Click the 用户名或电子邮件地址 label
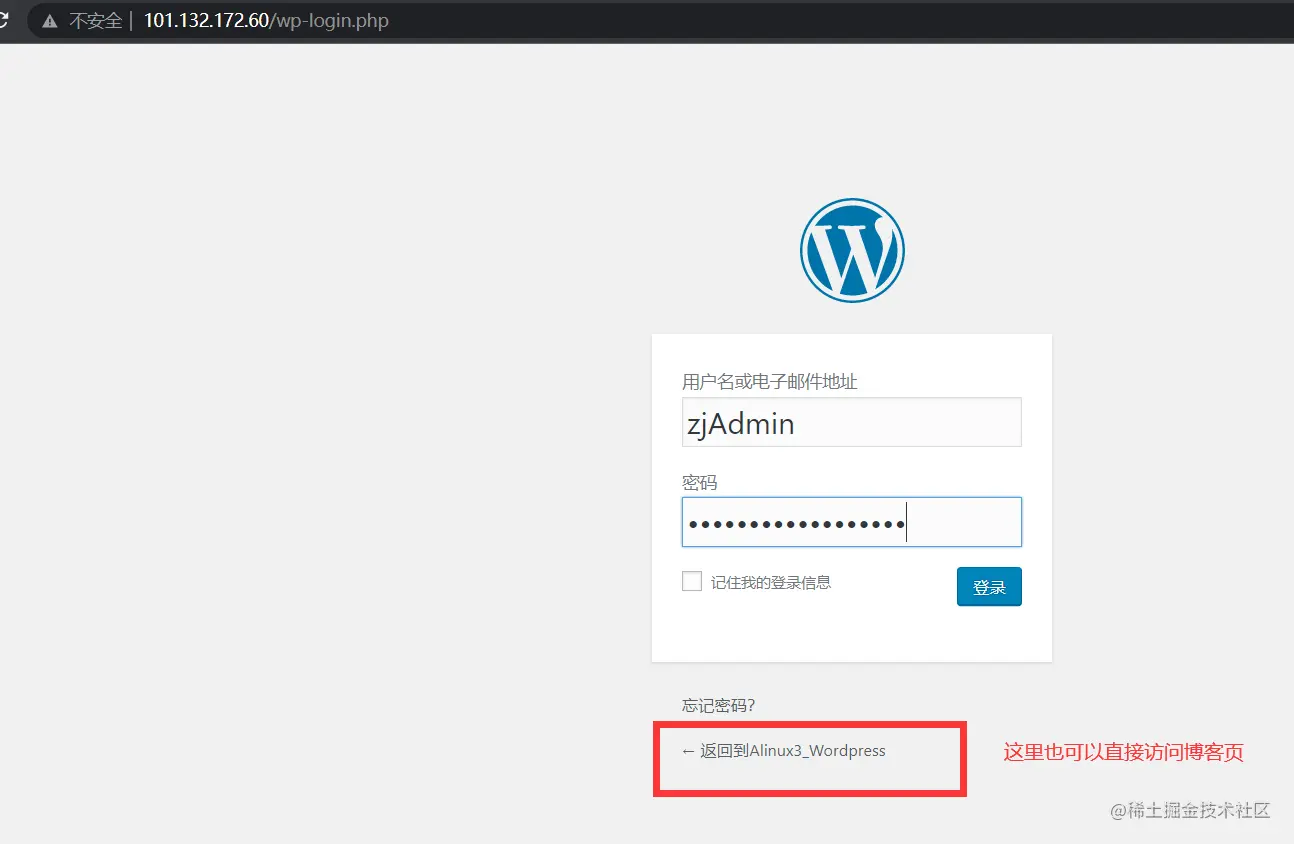Viewport: 1294px width, 844px height. pos(770,381)
